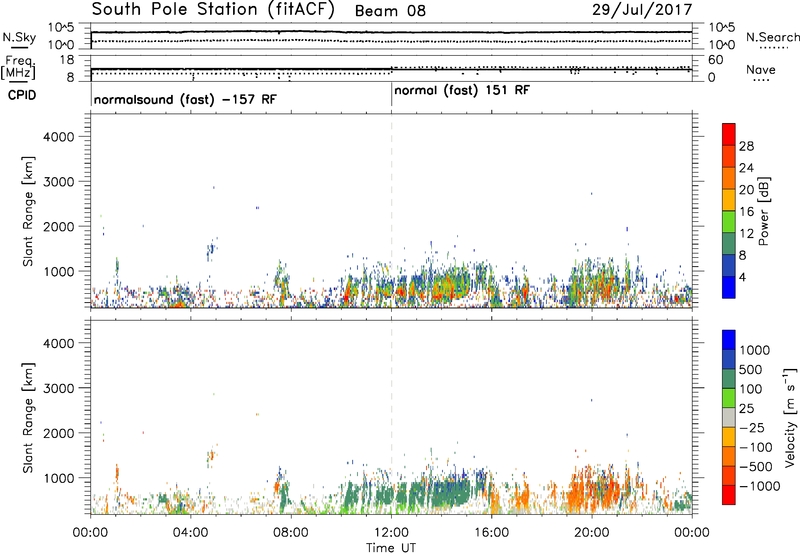
Task: Click the "20:00" time tick label
Action: [592, 533]
